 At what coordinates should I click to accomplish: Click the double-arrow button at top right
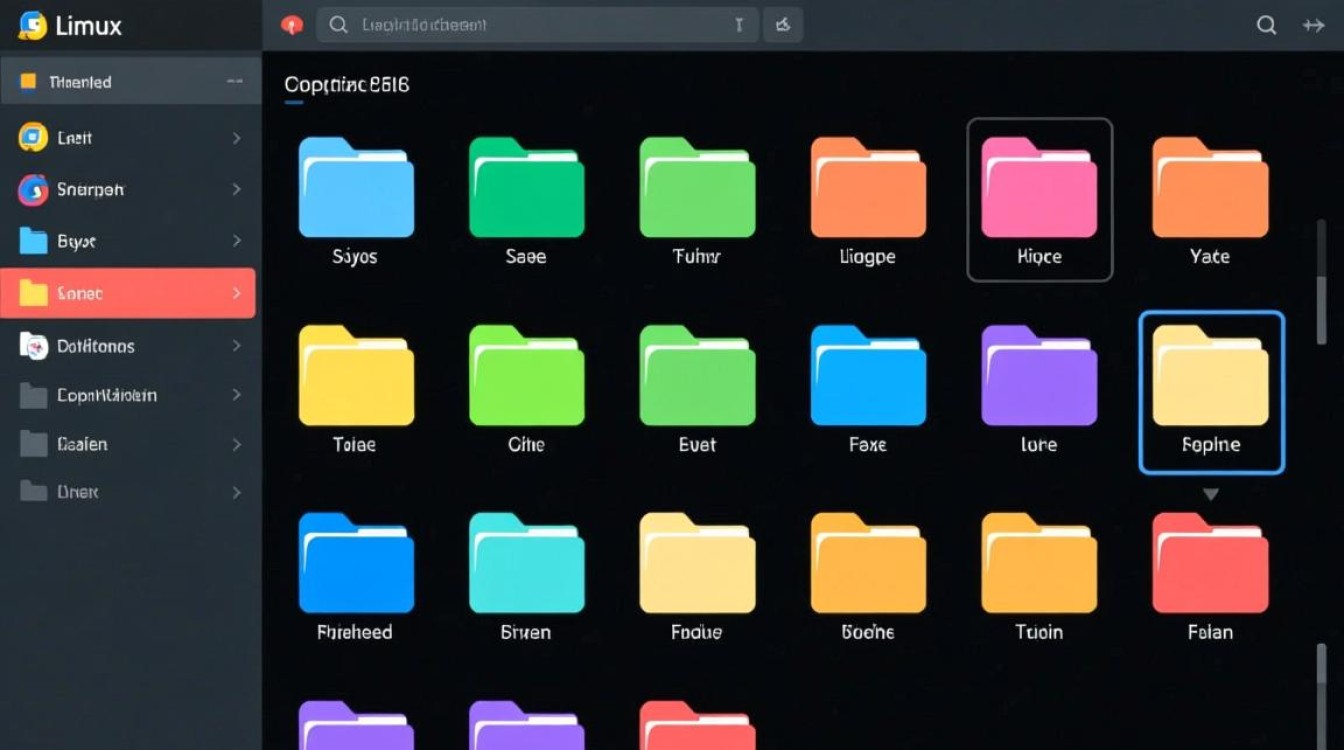pyautogui.click(x=1315, y=24)
